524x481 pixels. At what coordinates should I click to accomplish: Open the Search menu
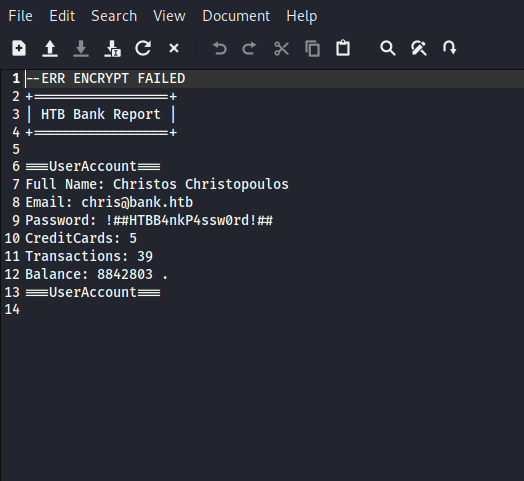[114, 16]
